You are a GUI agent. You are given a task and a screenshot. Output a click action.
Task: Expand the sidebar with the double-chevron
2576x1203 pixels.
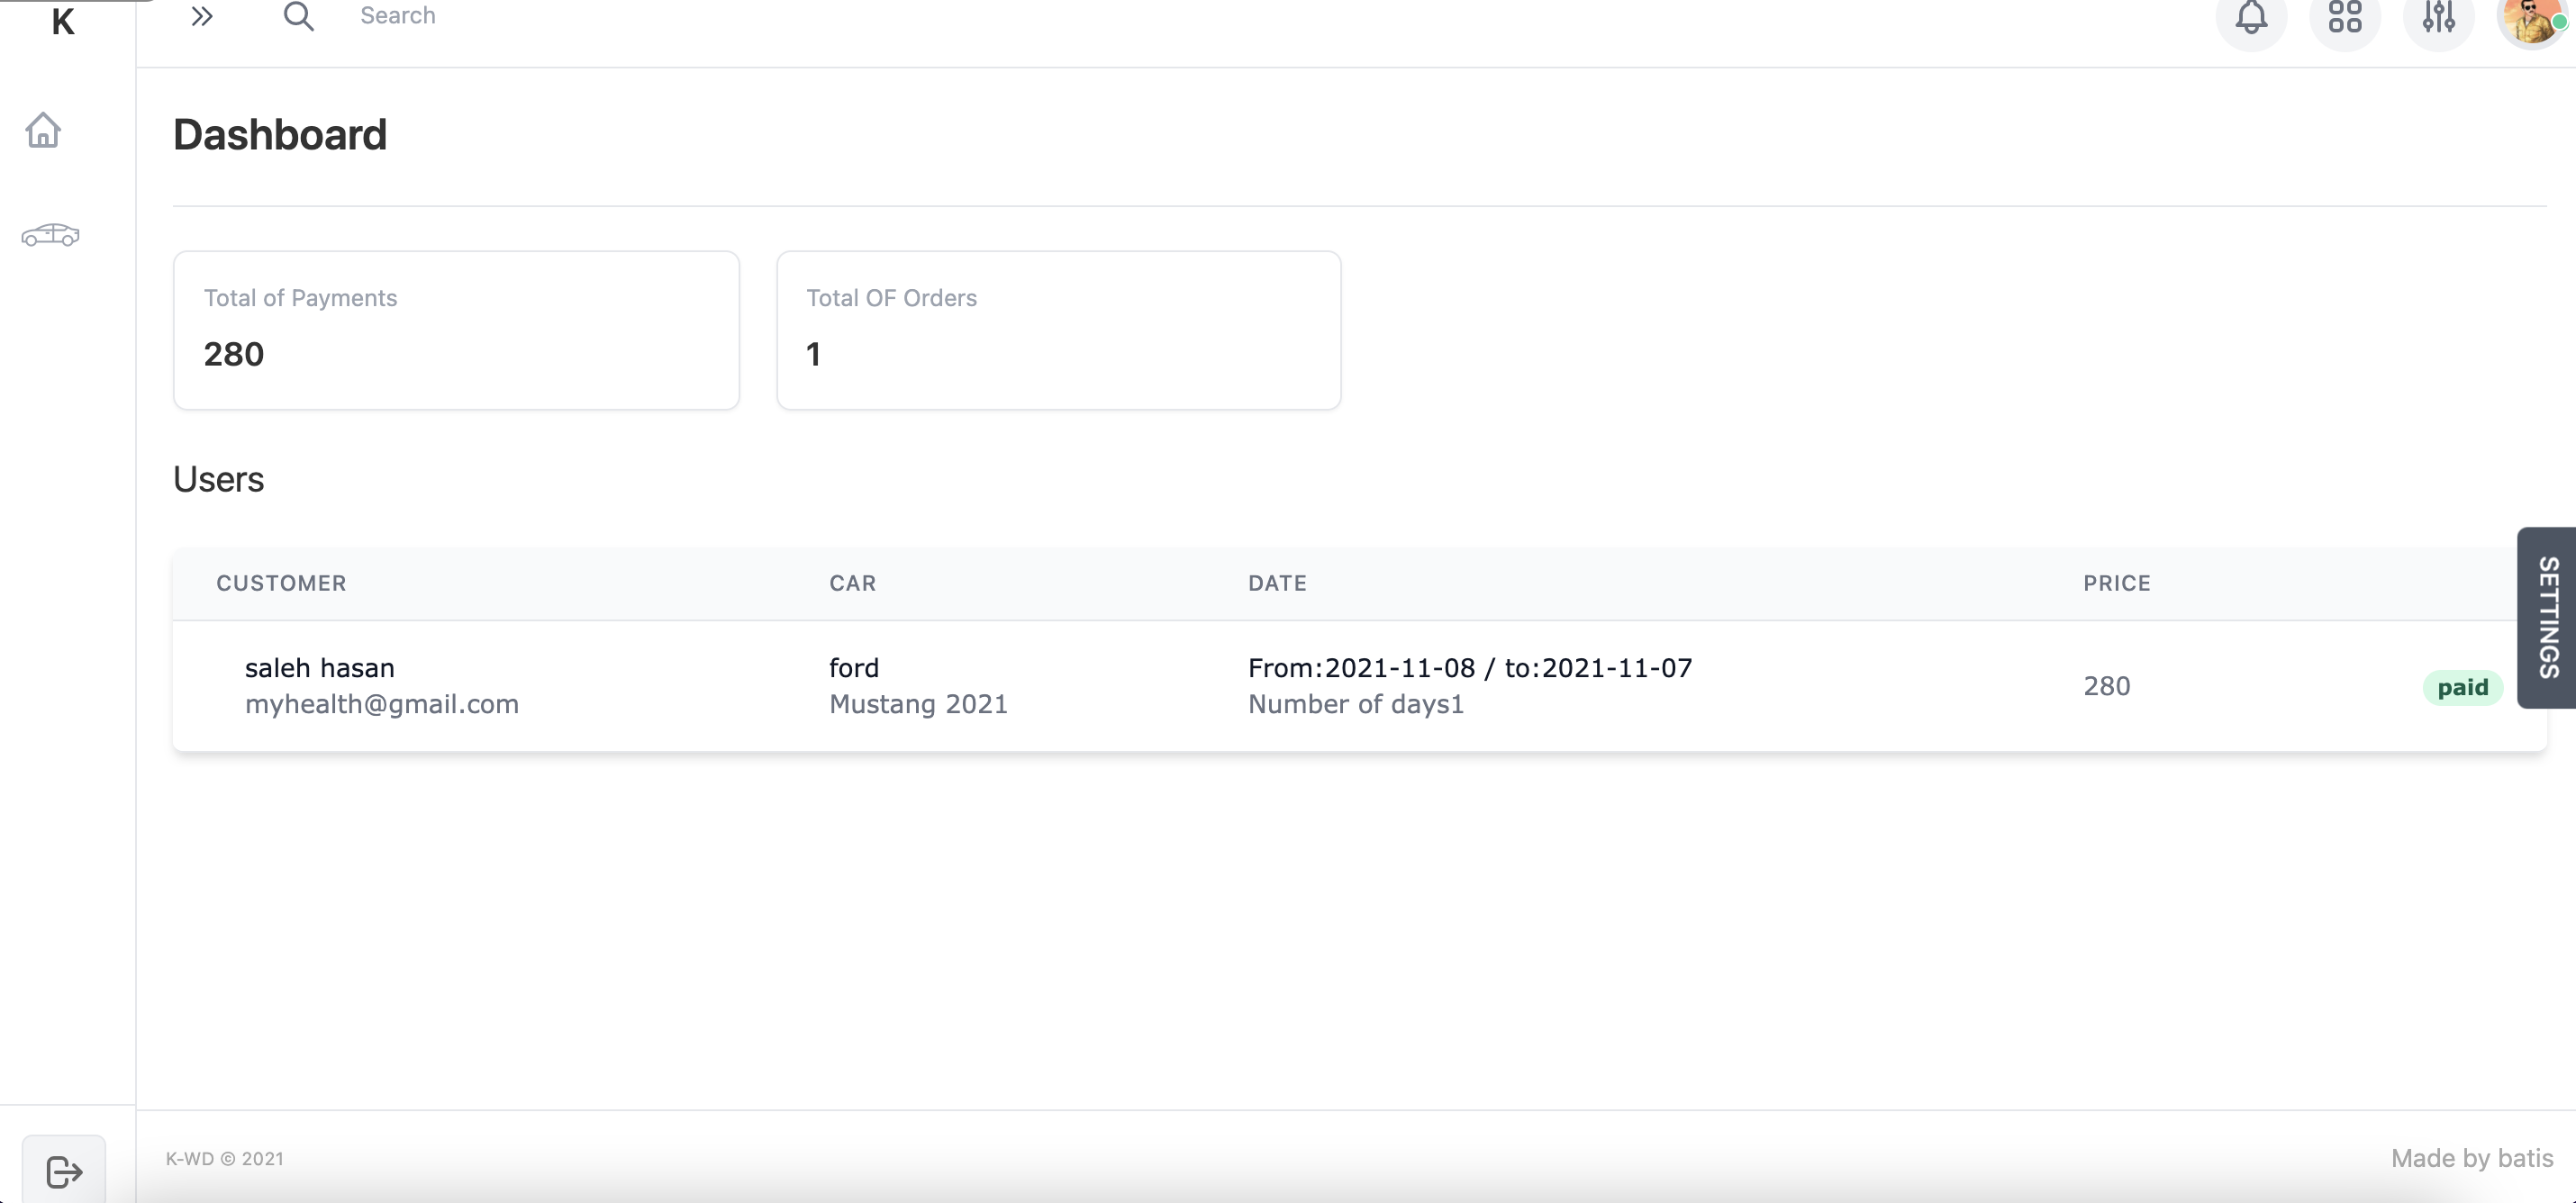(x=202, y=15)
